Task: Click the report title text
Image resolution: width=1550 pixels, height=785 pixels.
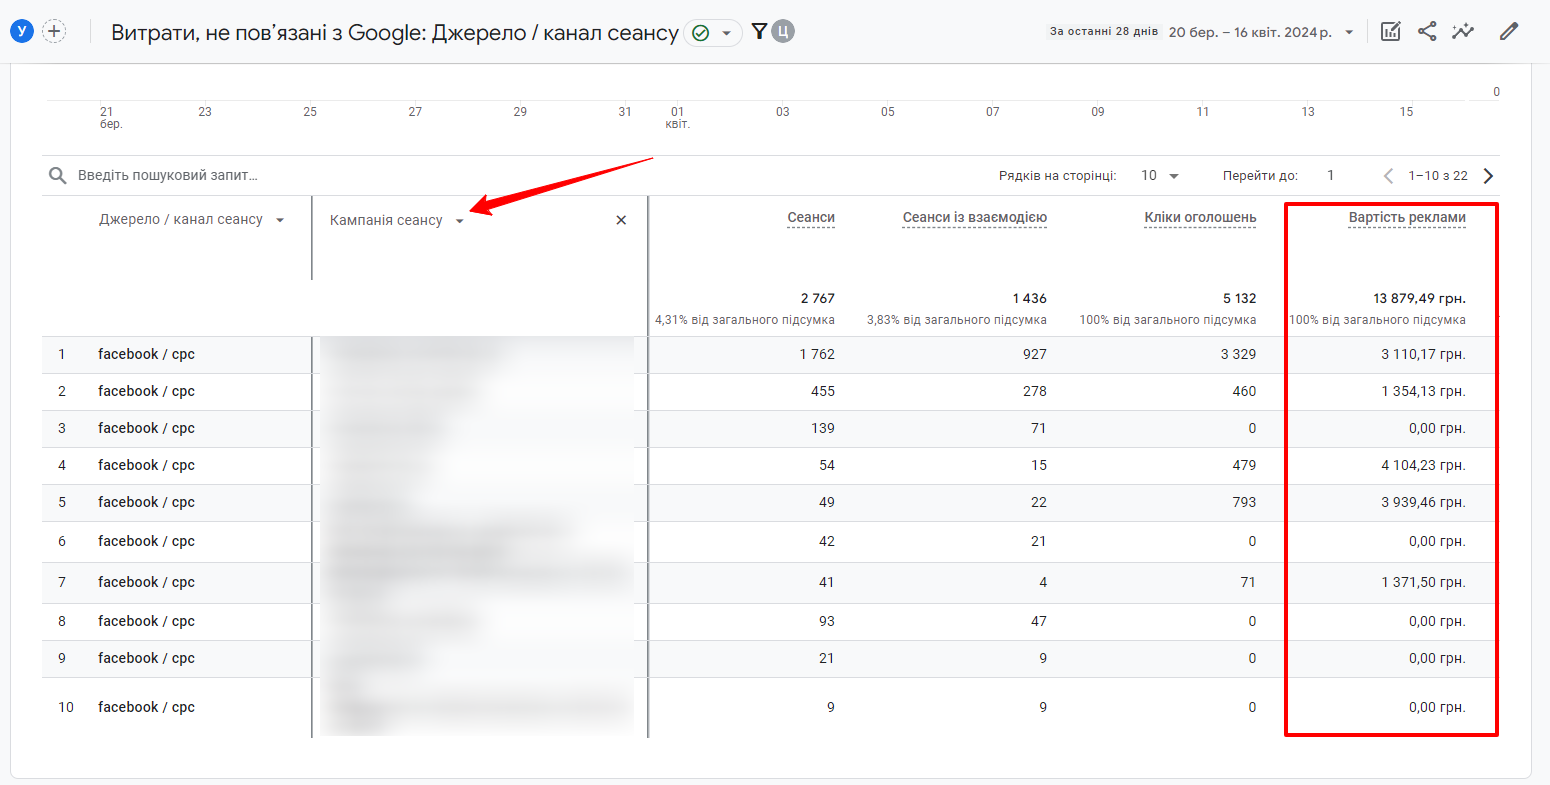Action: (395, 33)
